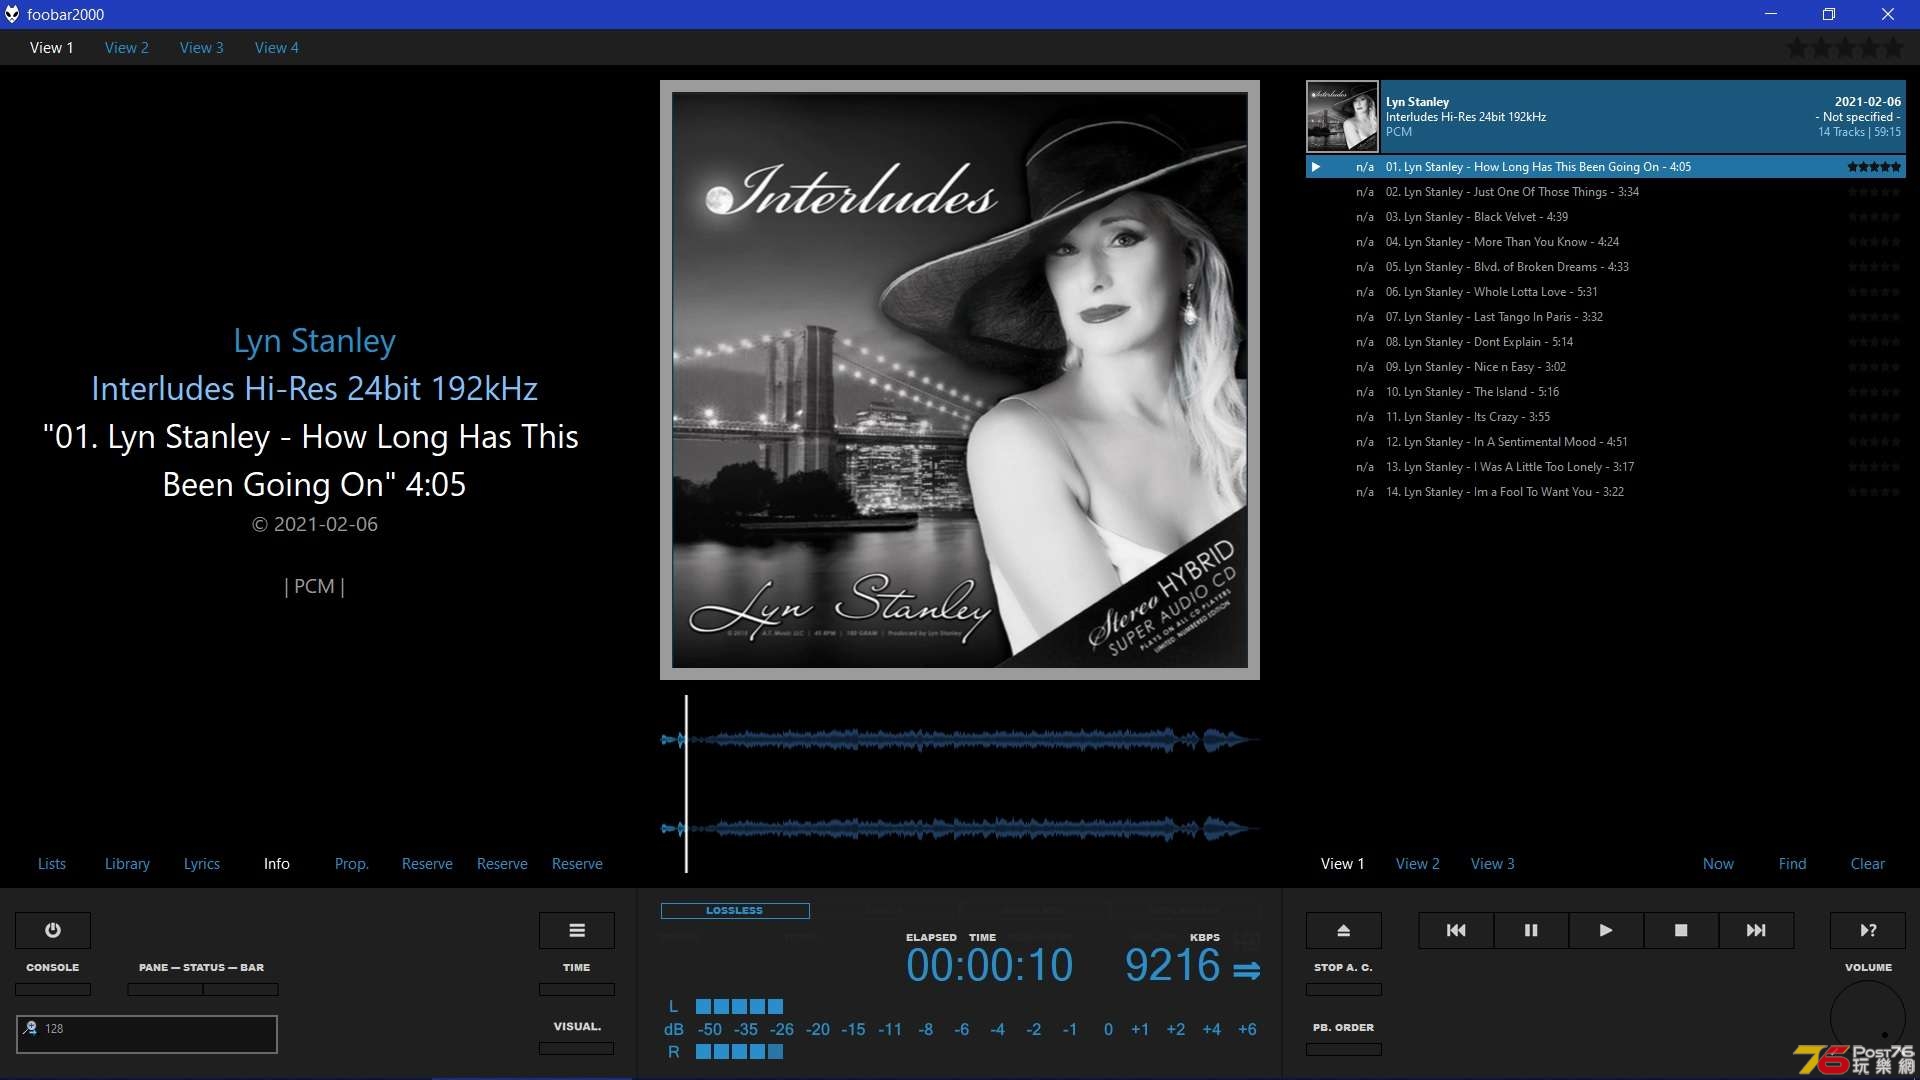Seek by clicking the upper waveform channel

[960, 740]
